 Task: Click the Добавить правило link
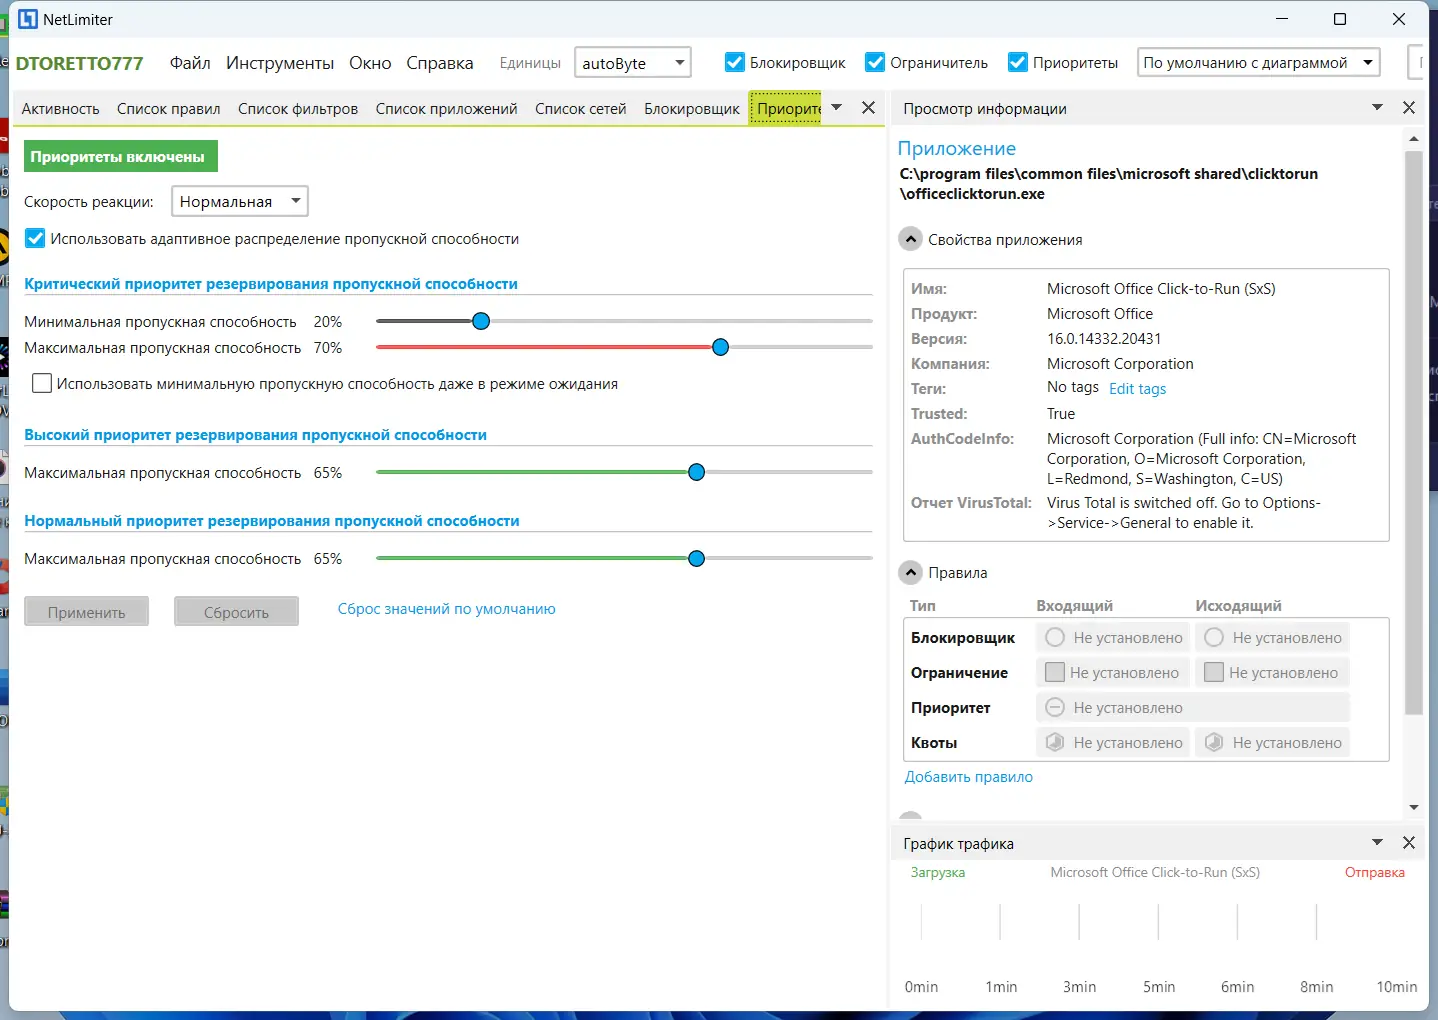click(969, 777)
